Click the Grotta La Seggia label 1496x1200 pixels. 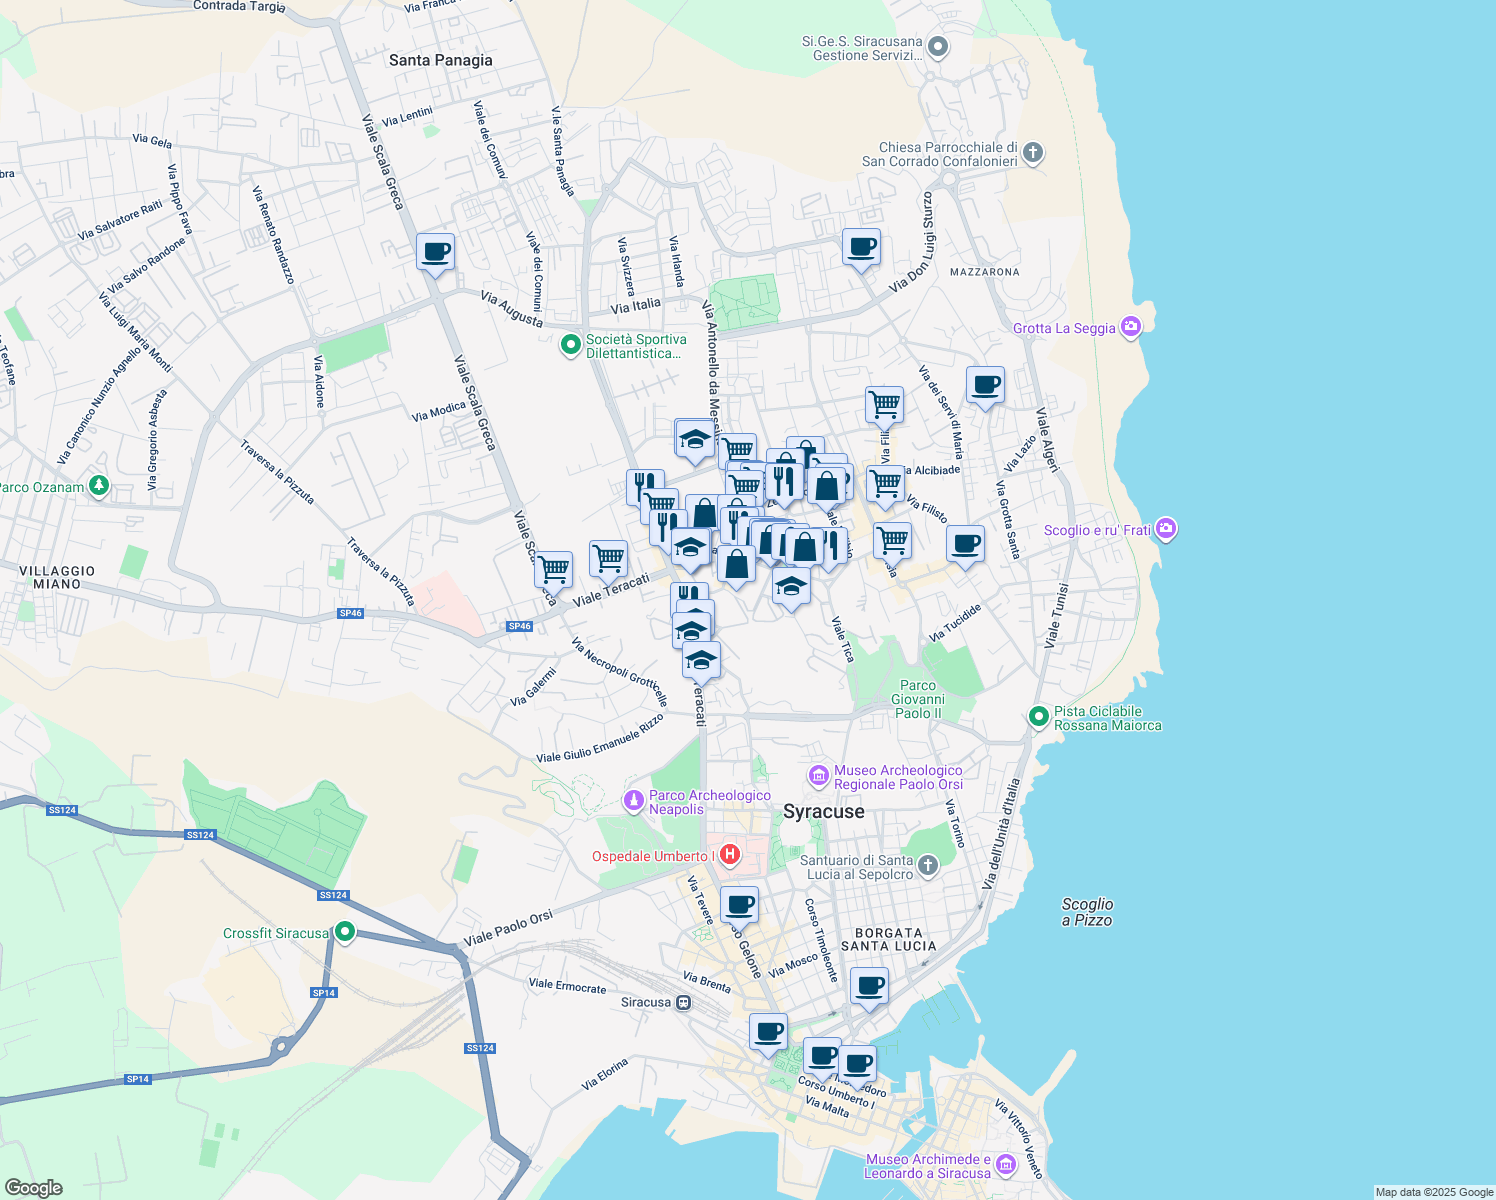coord(1064,328)
